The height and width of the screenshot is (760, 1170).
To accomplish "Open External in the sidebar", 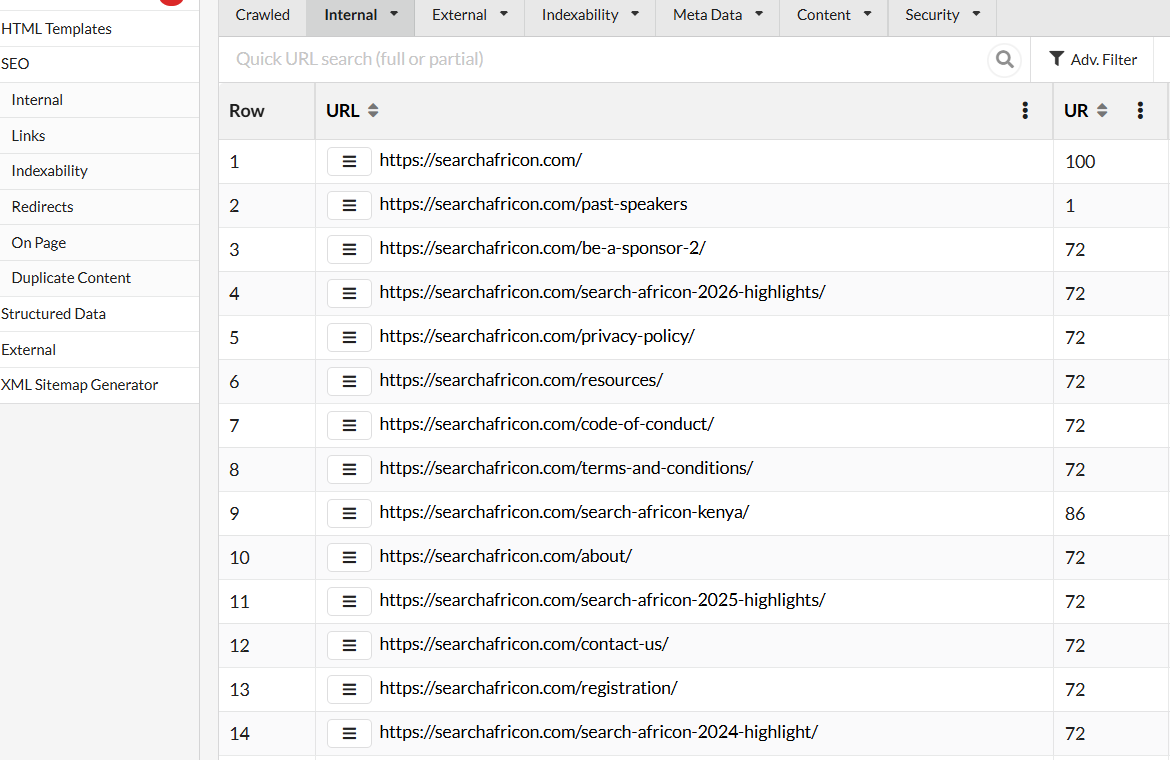I will tap(99, 350).
